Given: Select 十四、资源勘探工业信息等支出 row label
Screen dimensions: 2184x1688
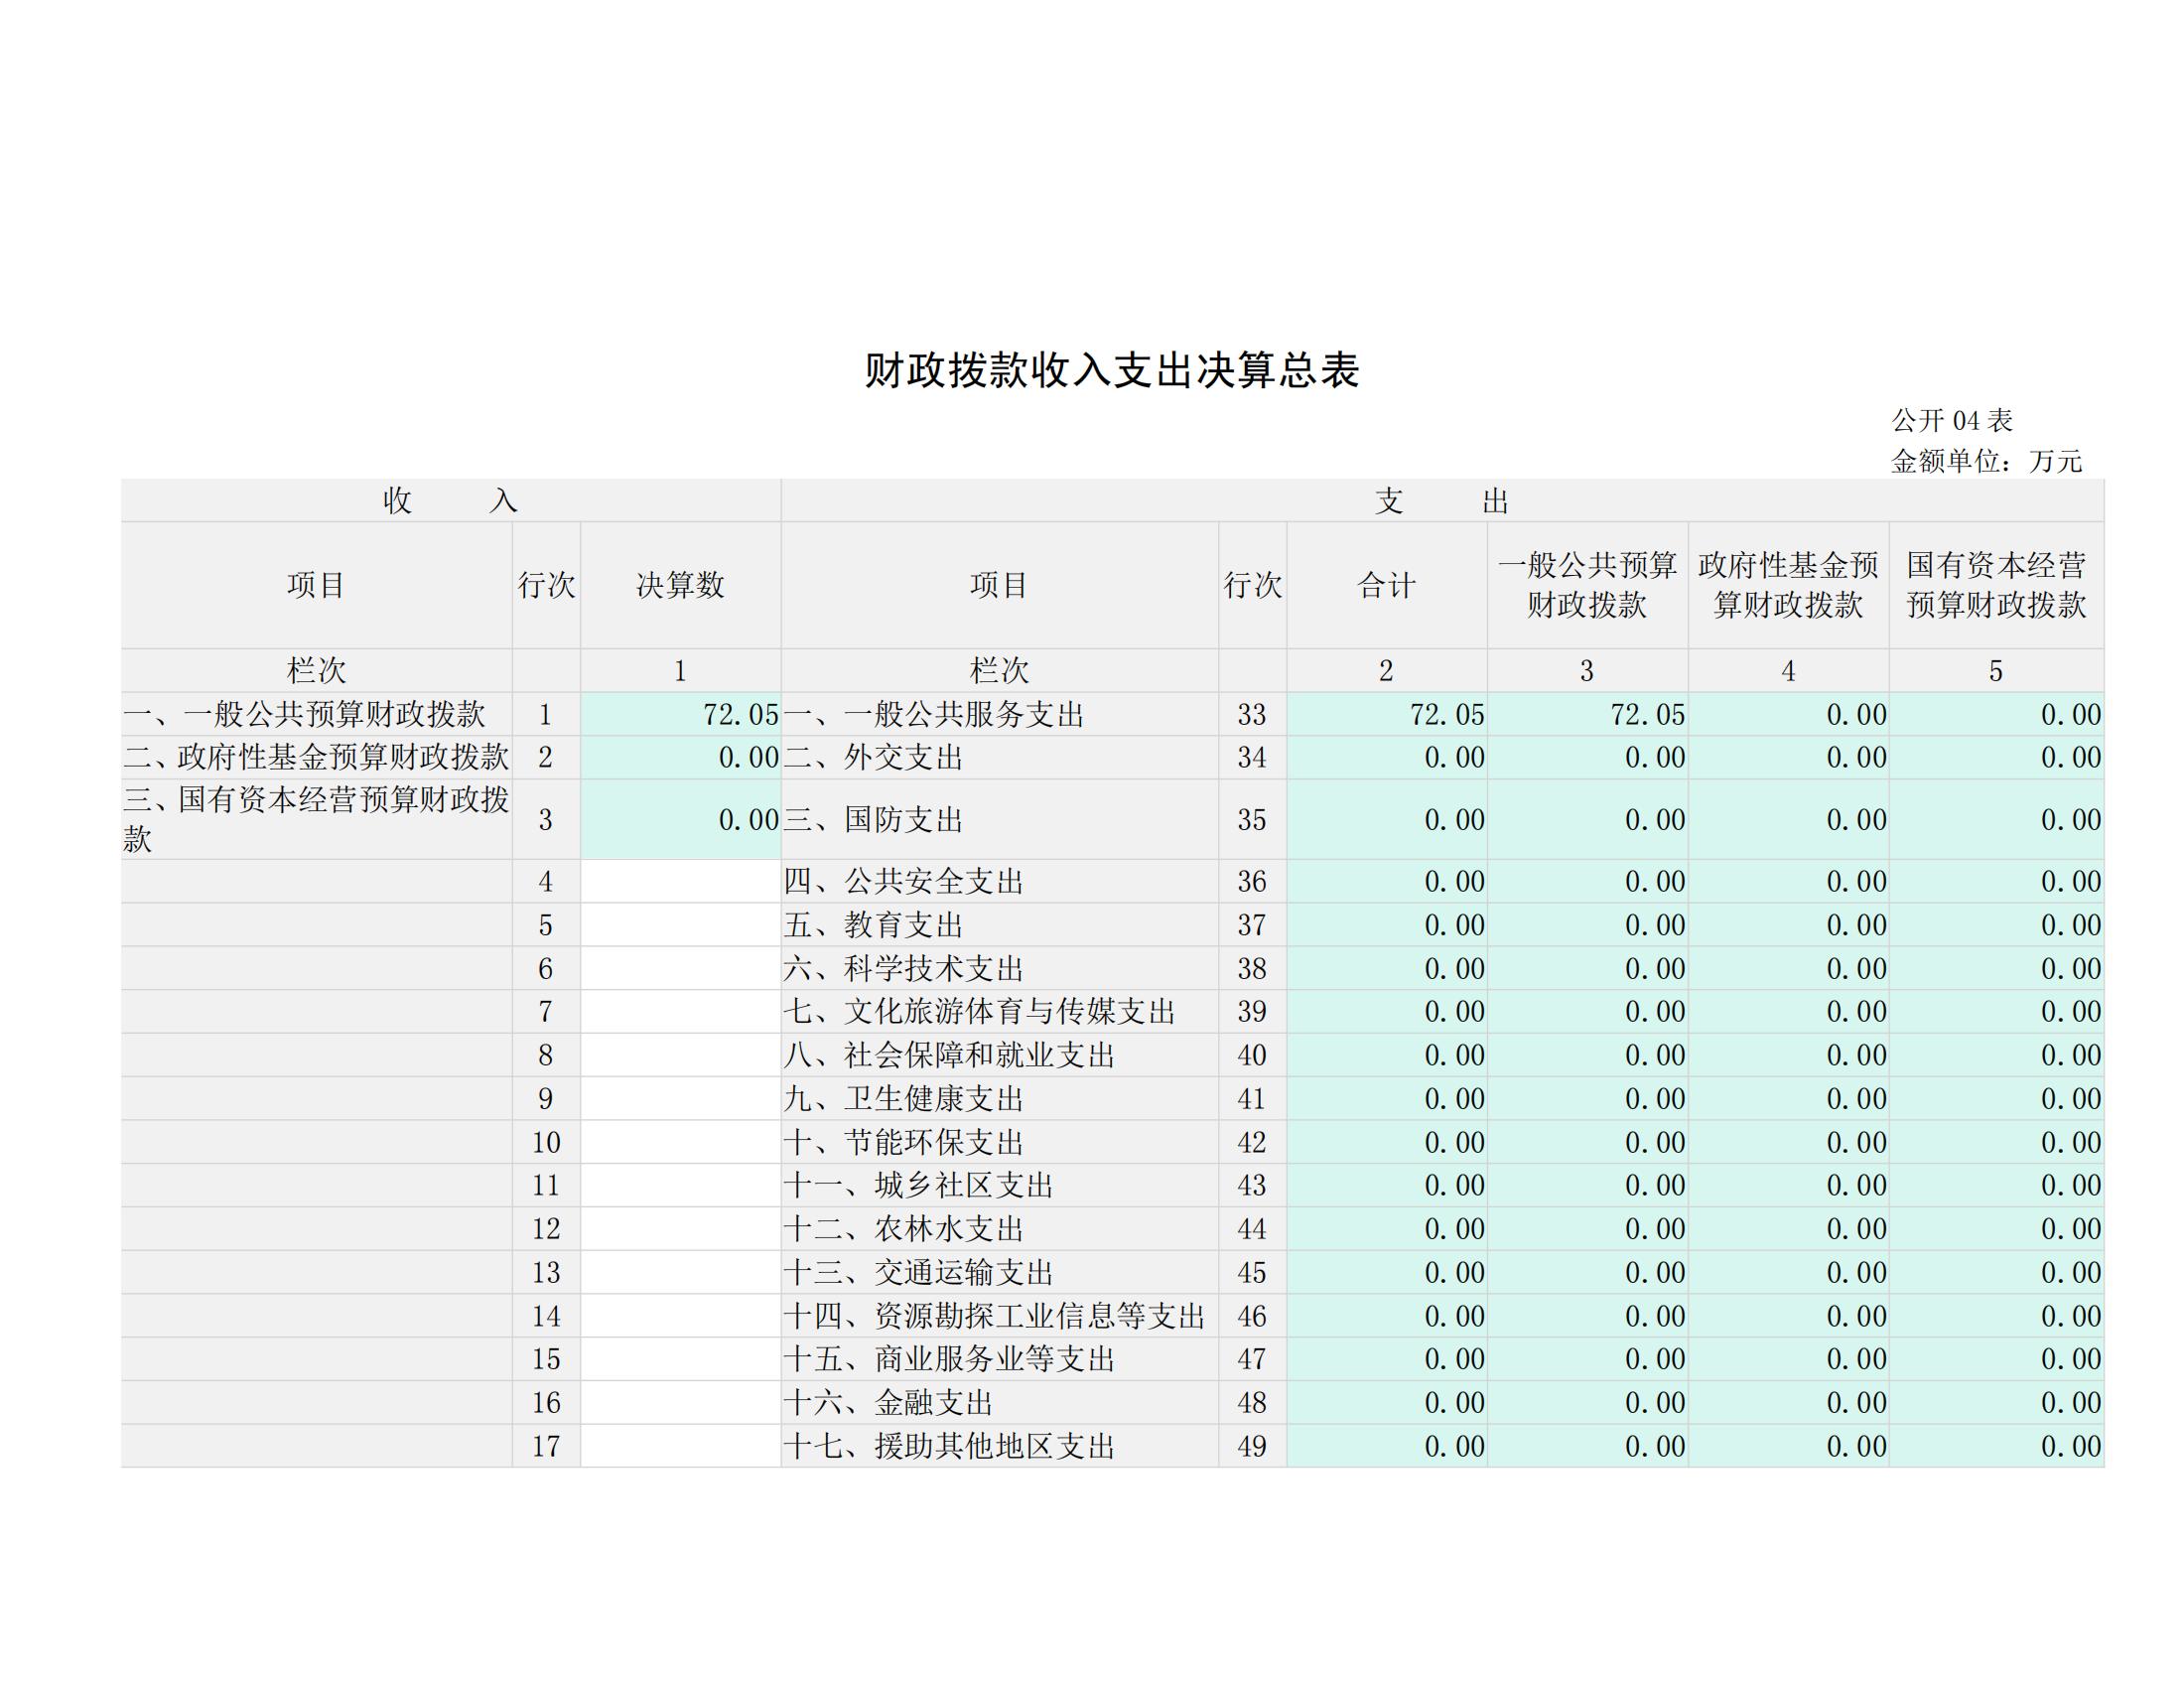Looking at the screenshot, I should (x=994, y=1316).
